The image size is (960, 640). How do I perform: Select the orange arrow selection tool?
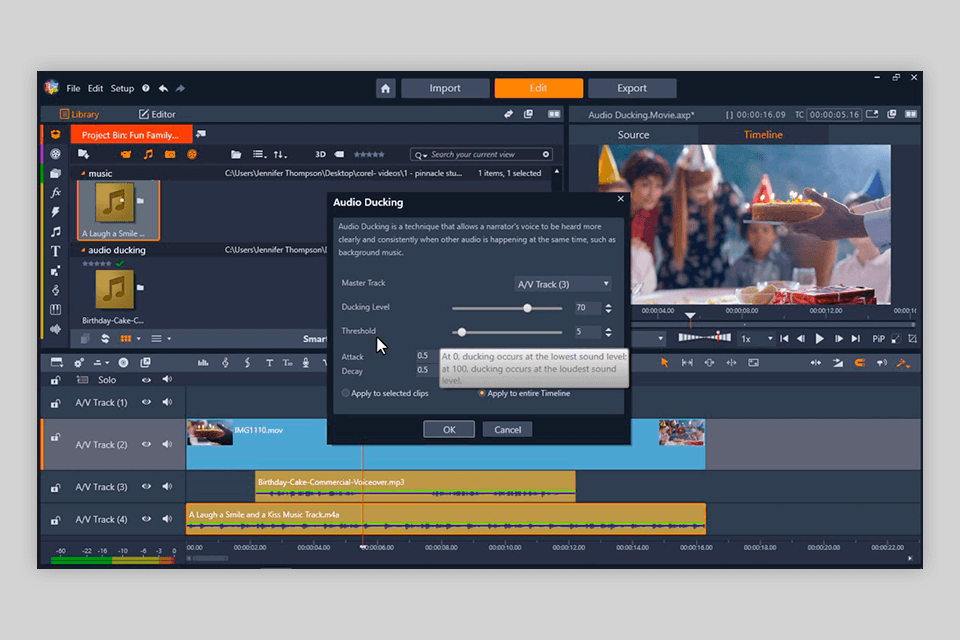click(664, 363)
